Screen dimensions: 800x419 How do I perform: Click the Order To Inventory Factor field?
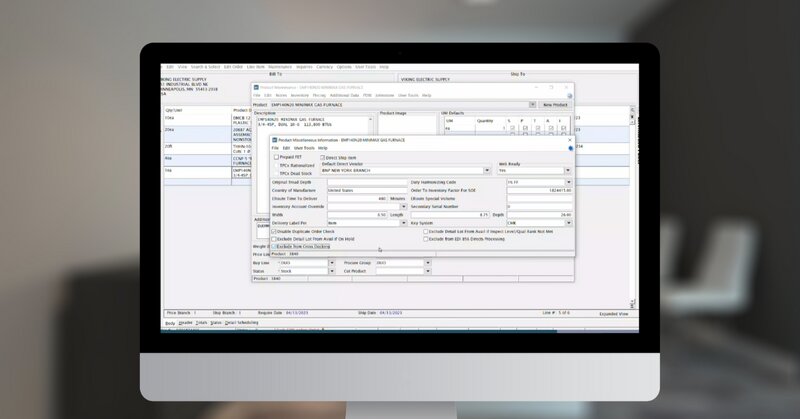point(539,190)
